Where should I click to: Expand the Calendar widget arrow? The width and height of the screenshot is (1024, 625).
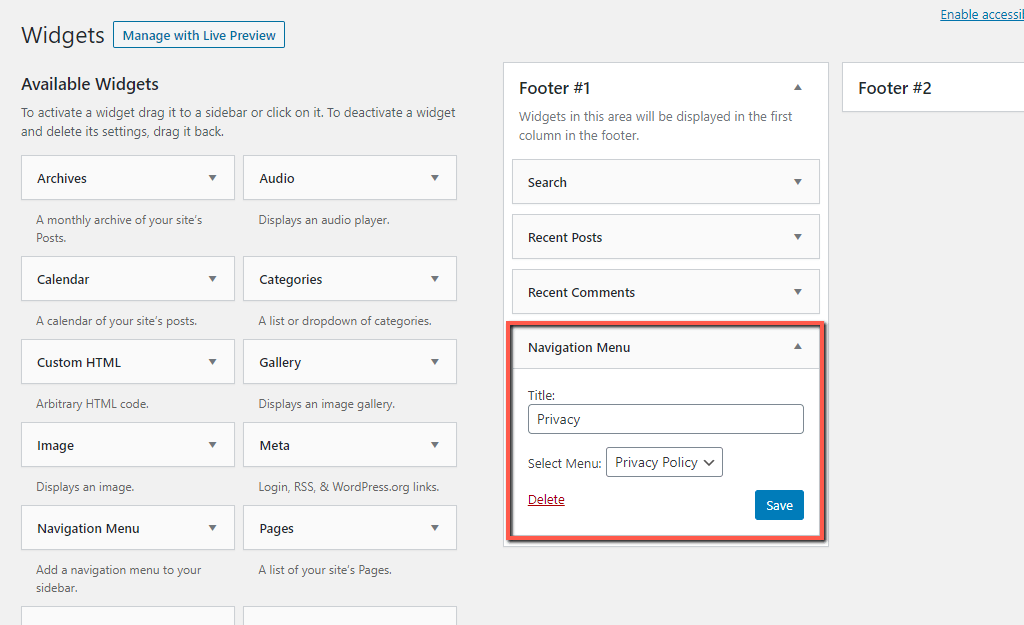tap(212, 279)
